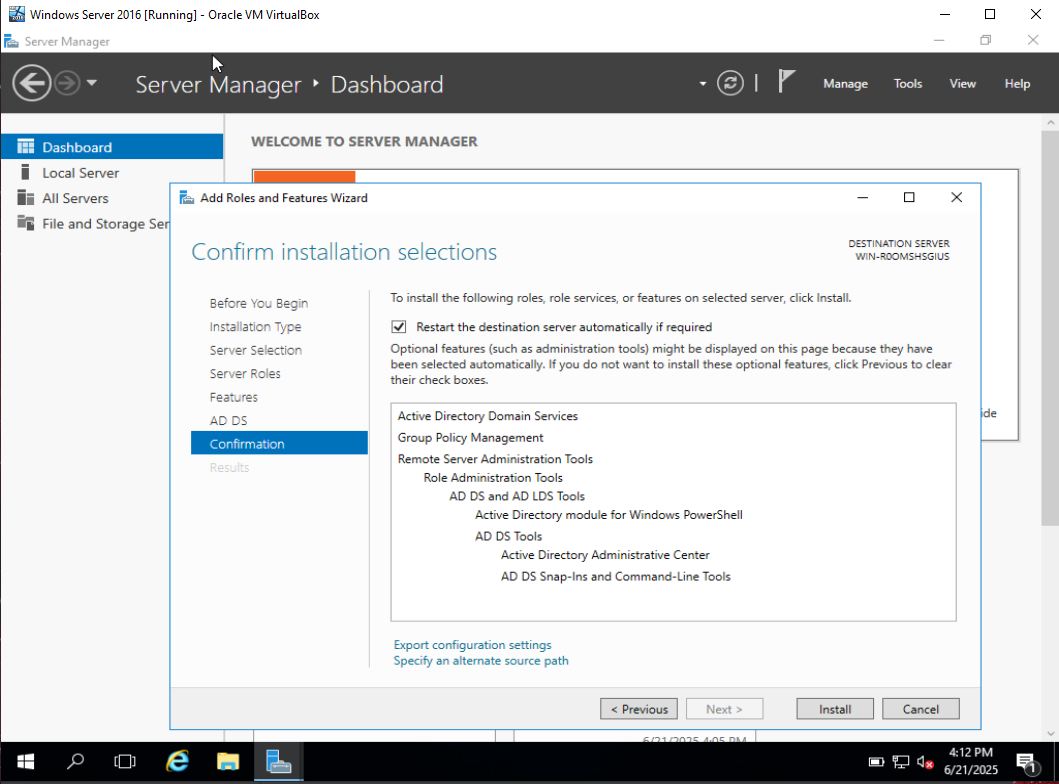Go to Server Roles wizard step

click(244, 373)
